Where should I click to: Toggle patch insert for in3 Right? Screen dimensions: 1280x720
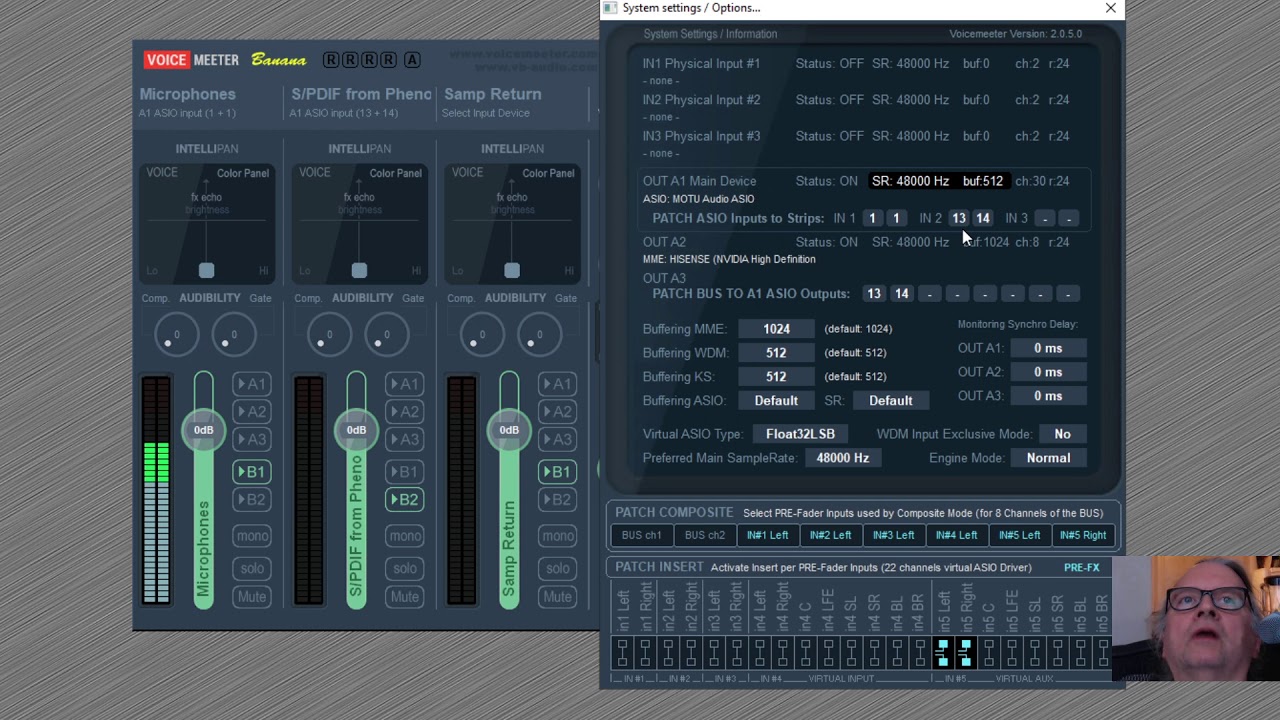(x=737, y=654)
